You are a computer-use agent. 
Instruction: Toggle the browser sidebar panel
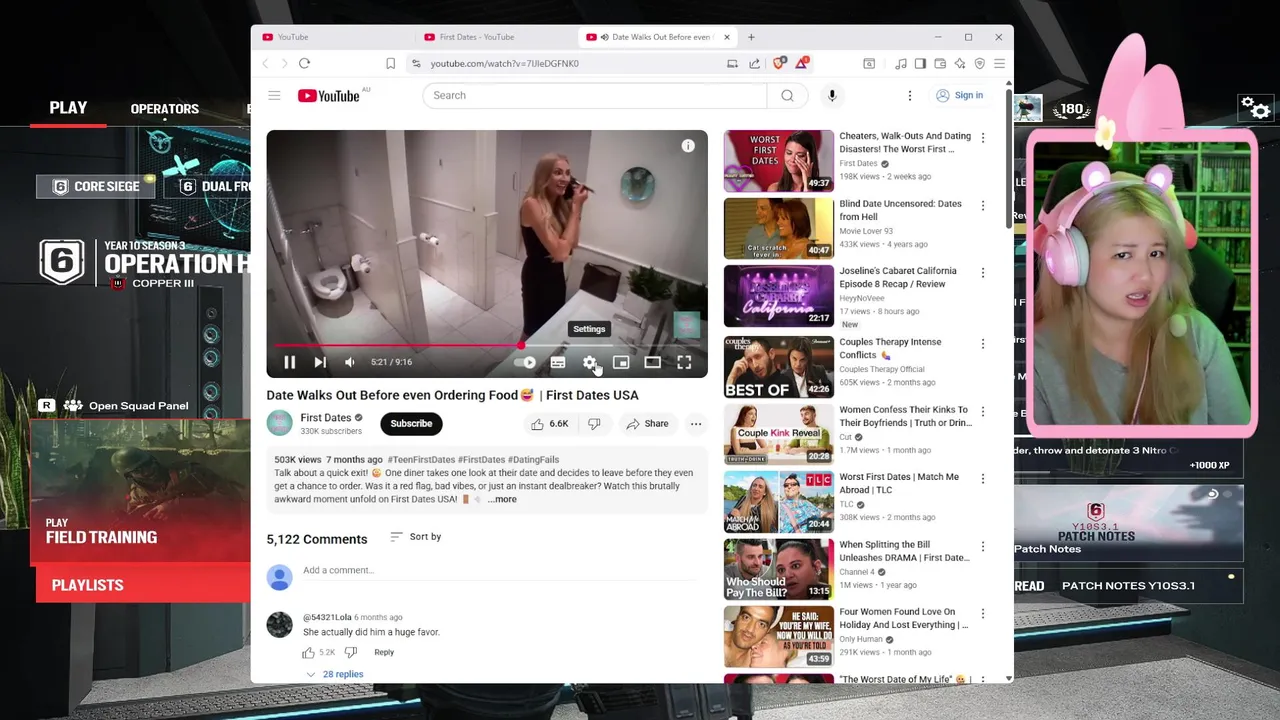[x=920, y=63]
